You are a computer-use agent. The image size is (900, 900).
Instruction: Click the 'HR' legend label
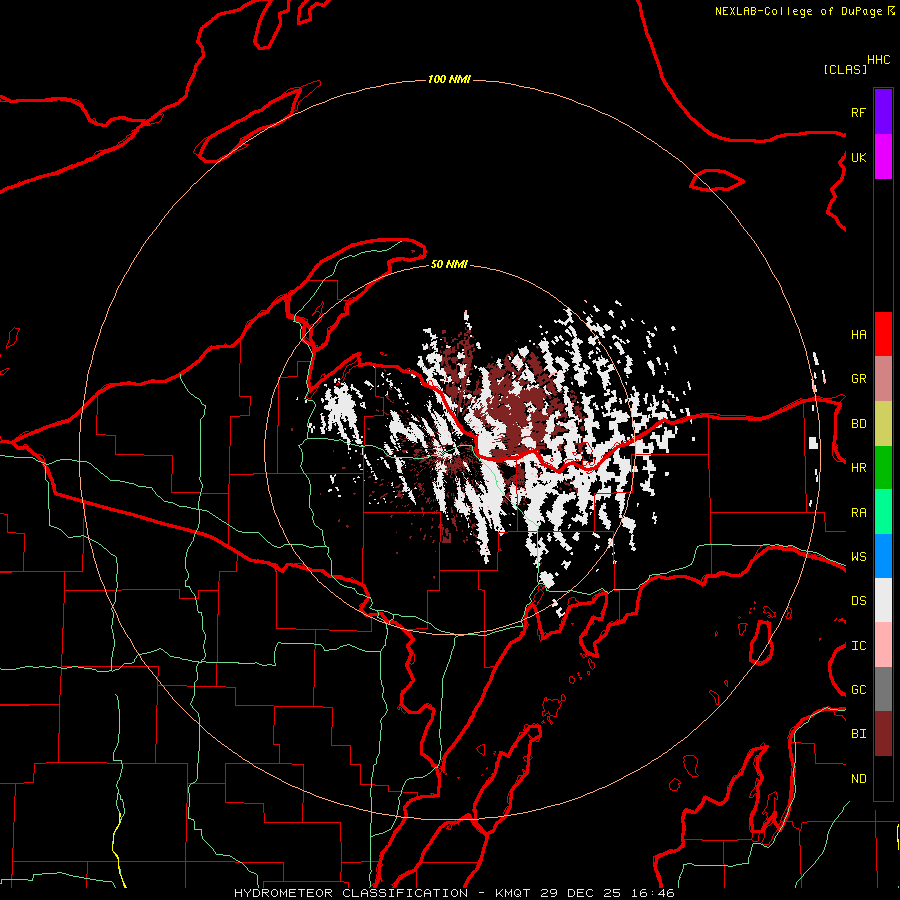pos(858,468)
